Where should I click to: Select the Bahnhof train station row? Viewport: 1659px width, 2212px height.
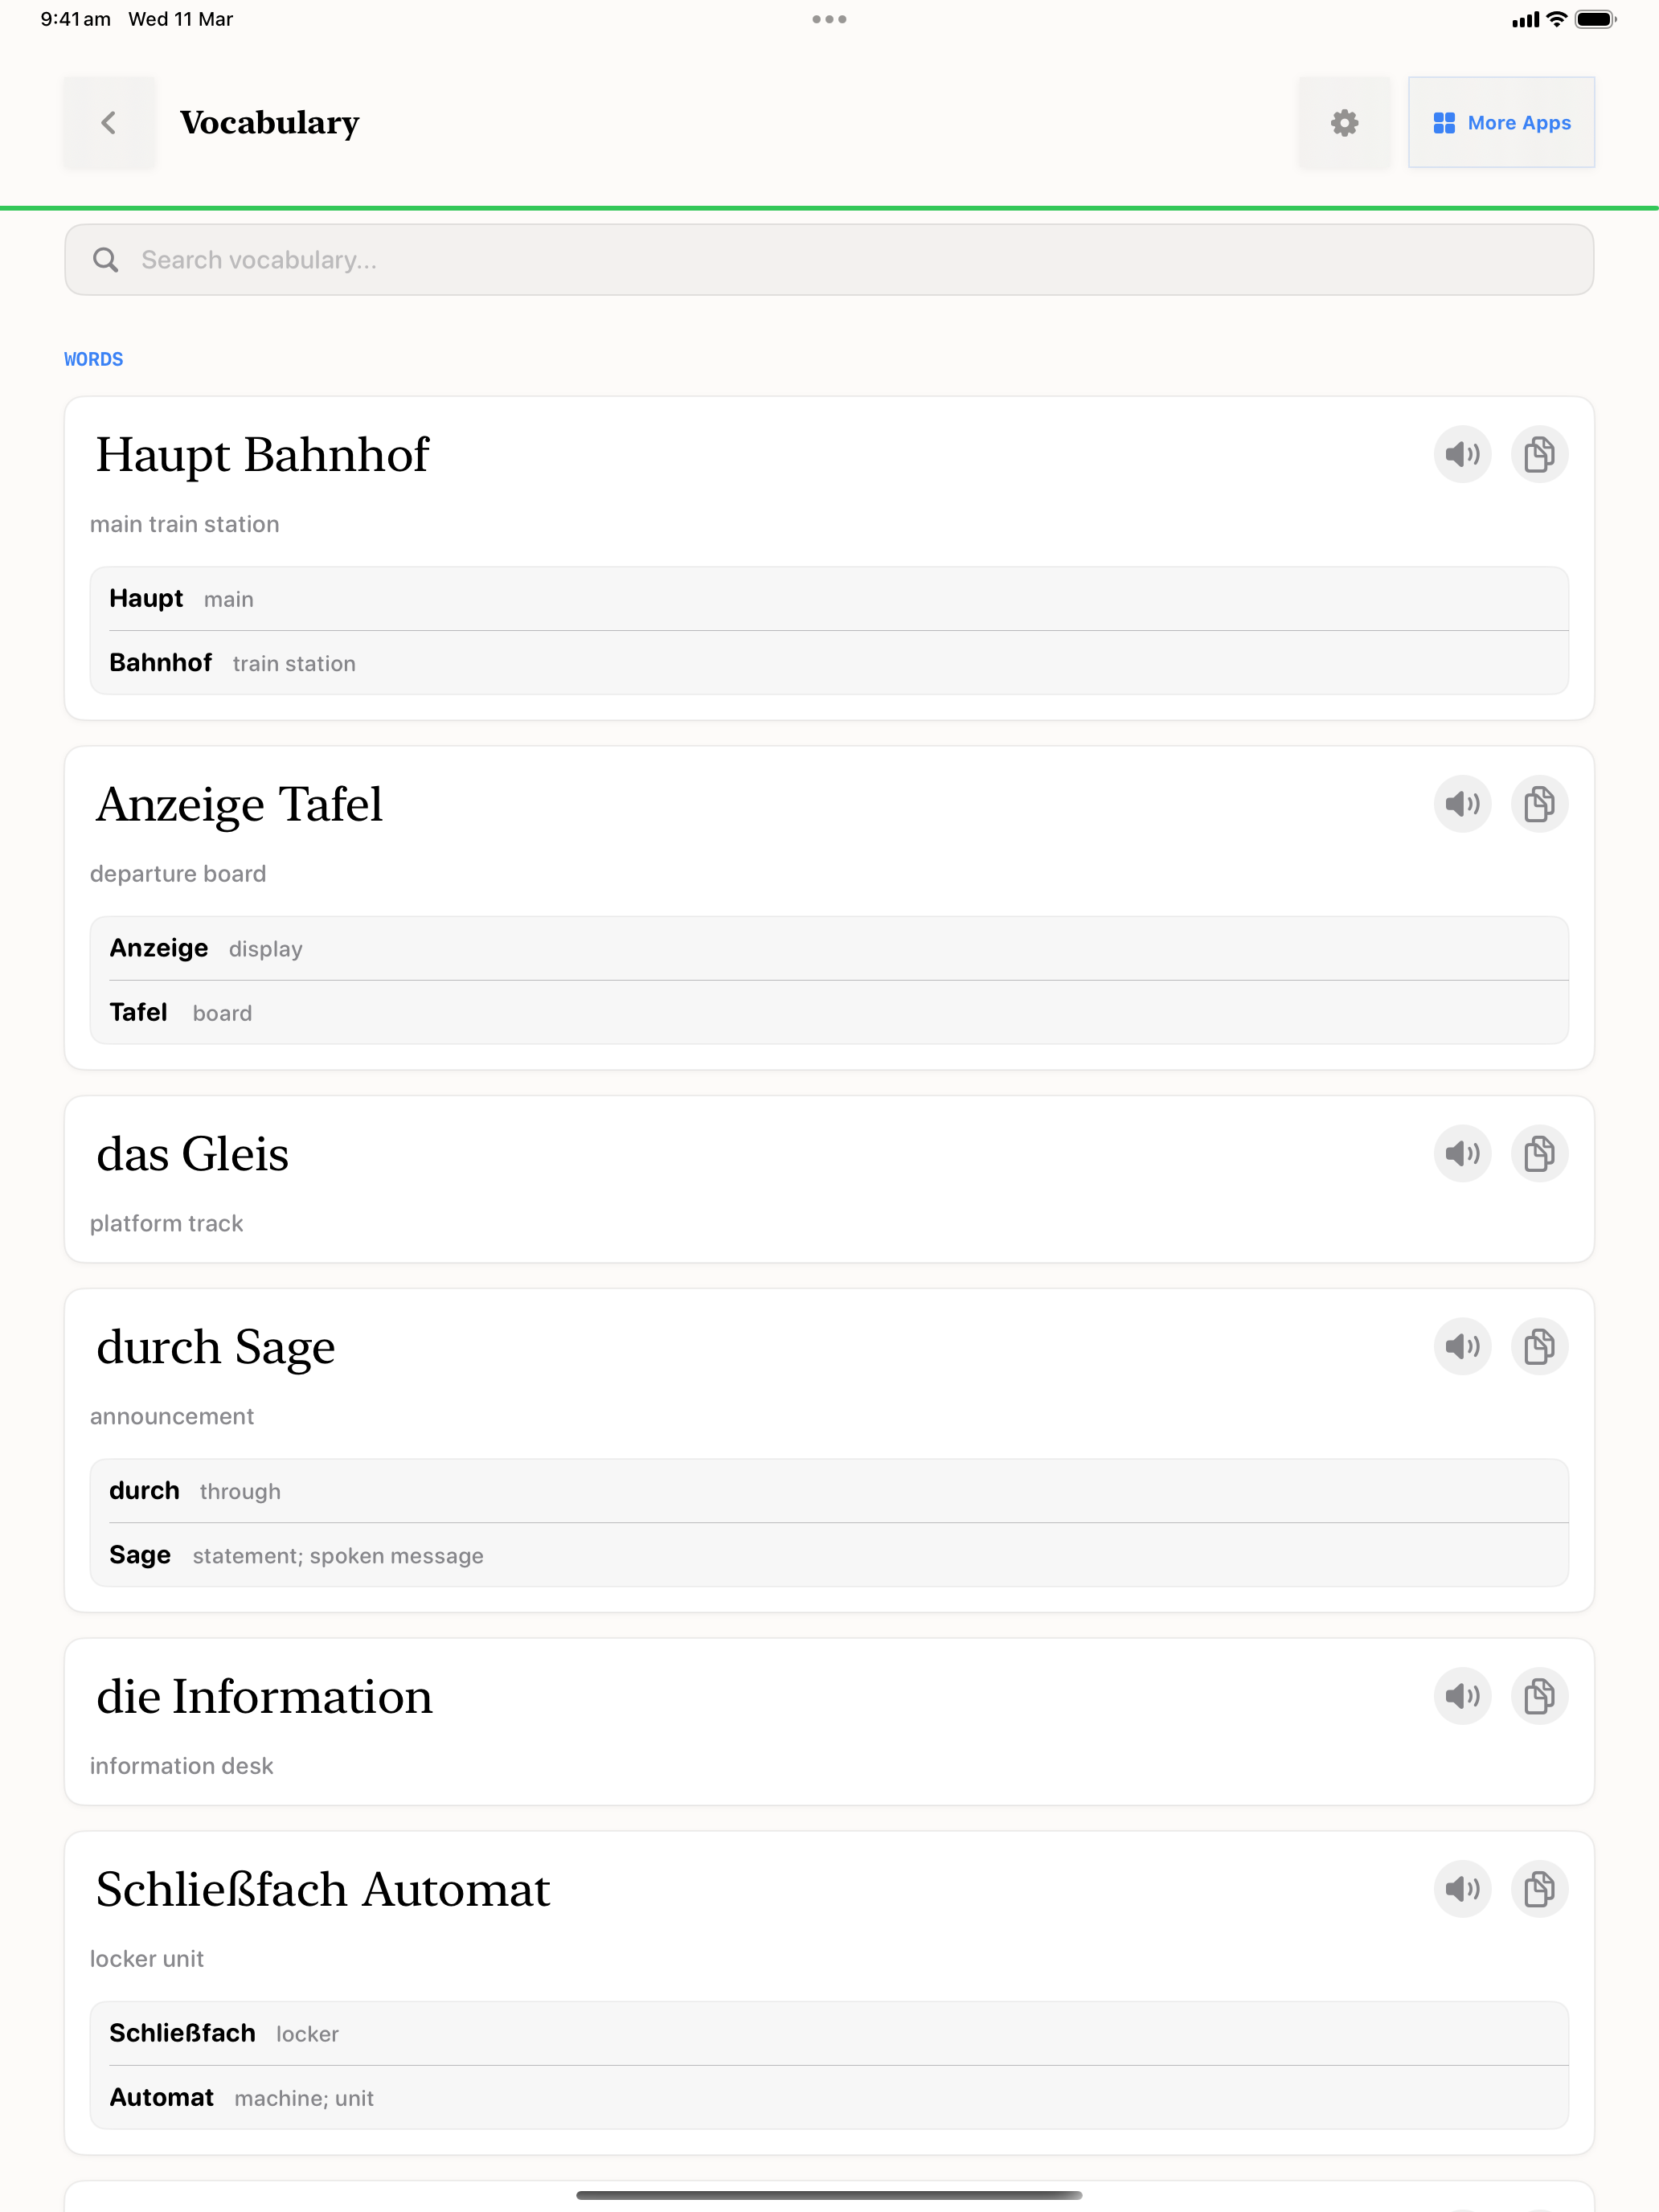tap(828, 663)
